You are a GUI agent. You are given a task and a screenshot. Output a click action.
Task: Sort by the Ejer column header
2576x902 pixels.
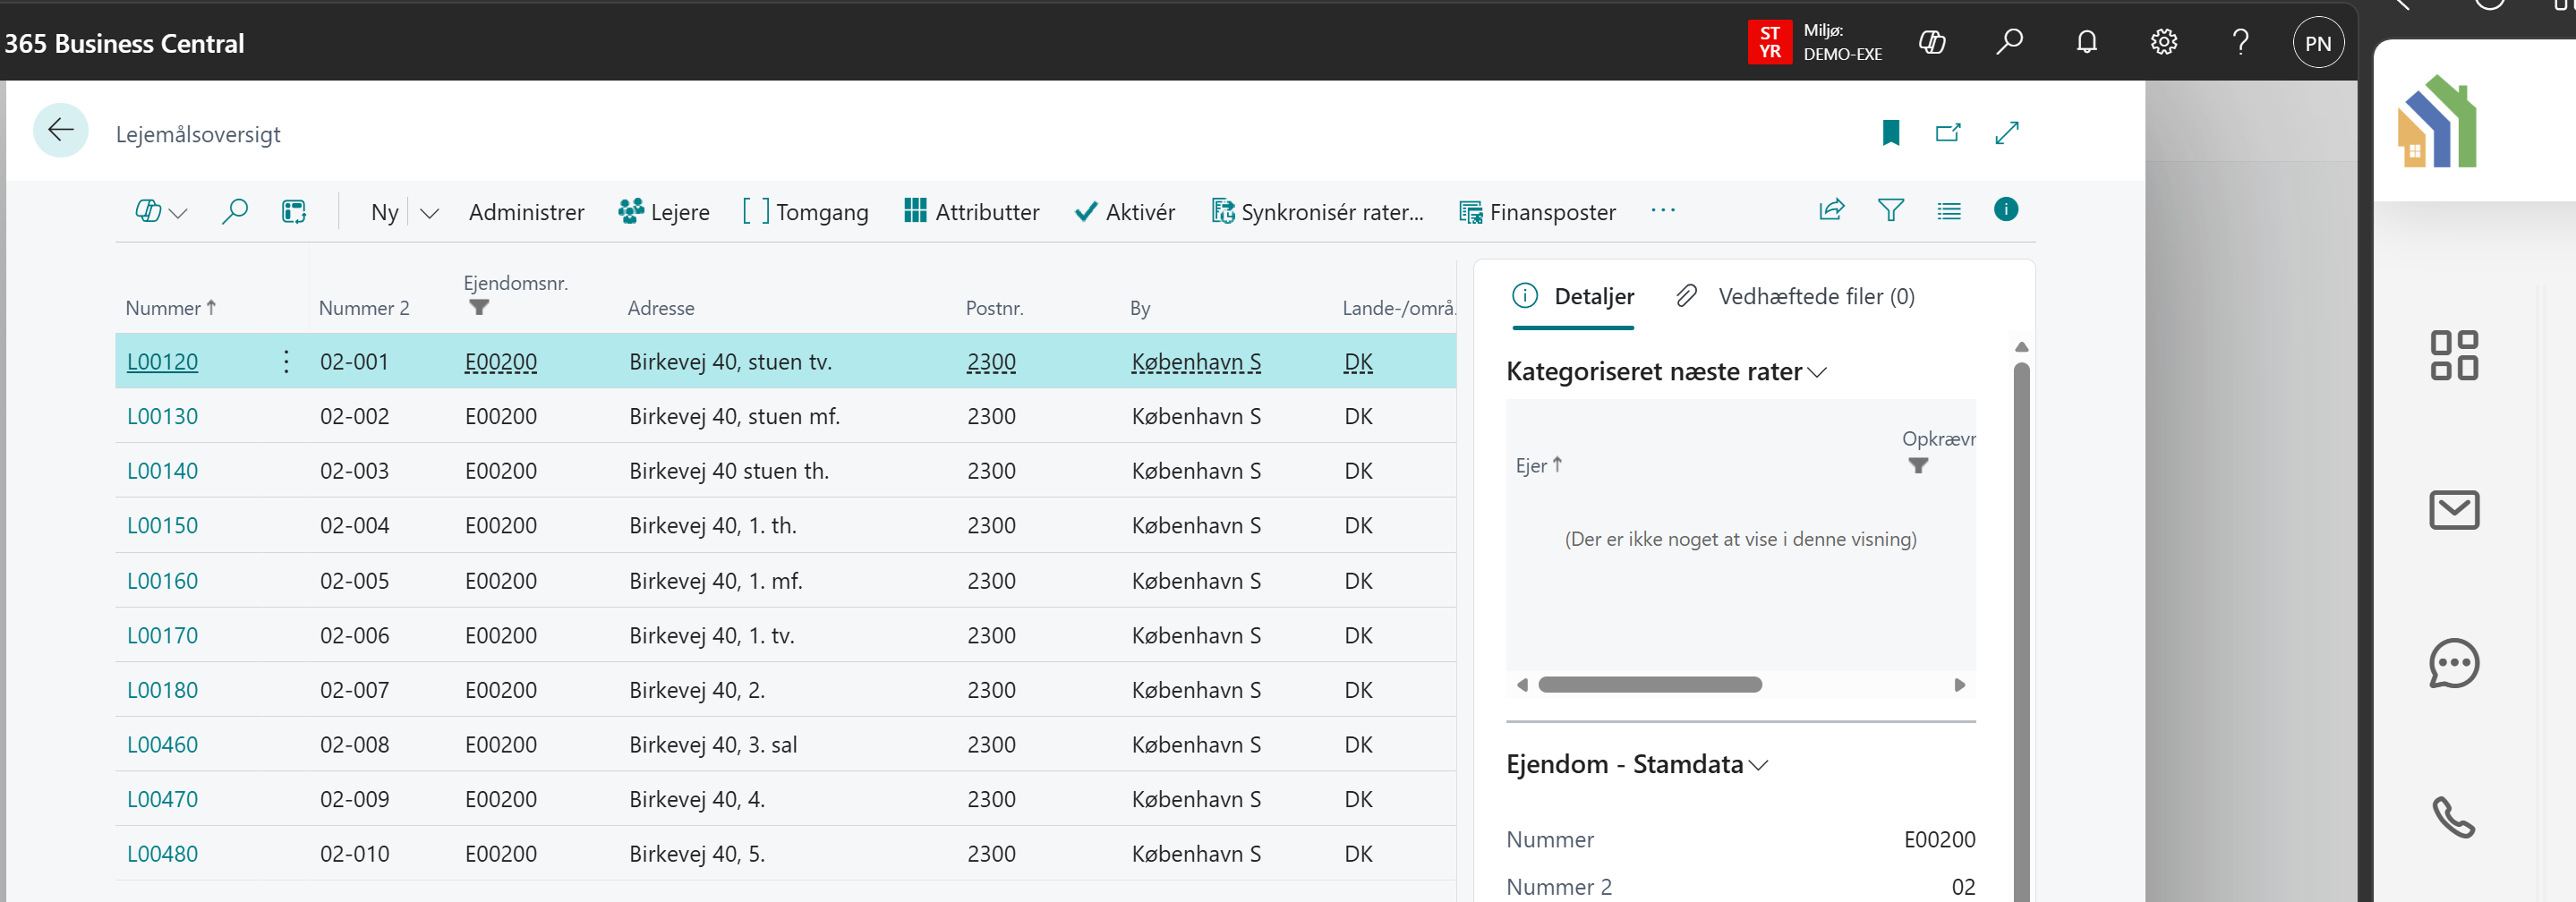pyautogui.click(x=1538, y=465)
